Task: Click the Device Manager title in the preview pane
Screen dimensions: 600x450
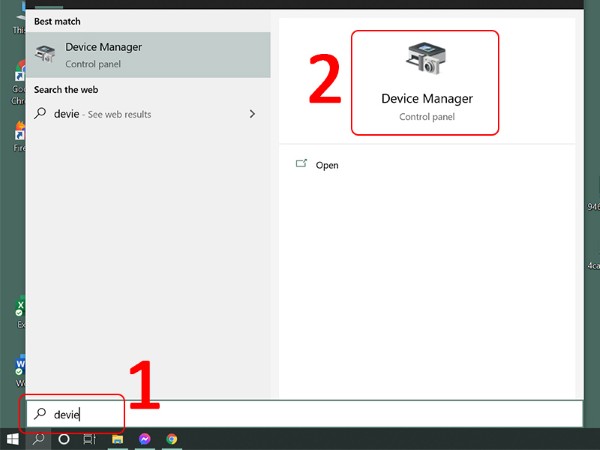Action: (x=427, y=99)
